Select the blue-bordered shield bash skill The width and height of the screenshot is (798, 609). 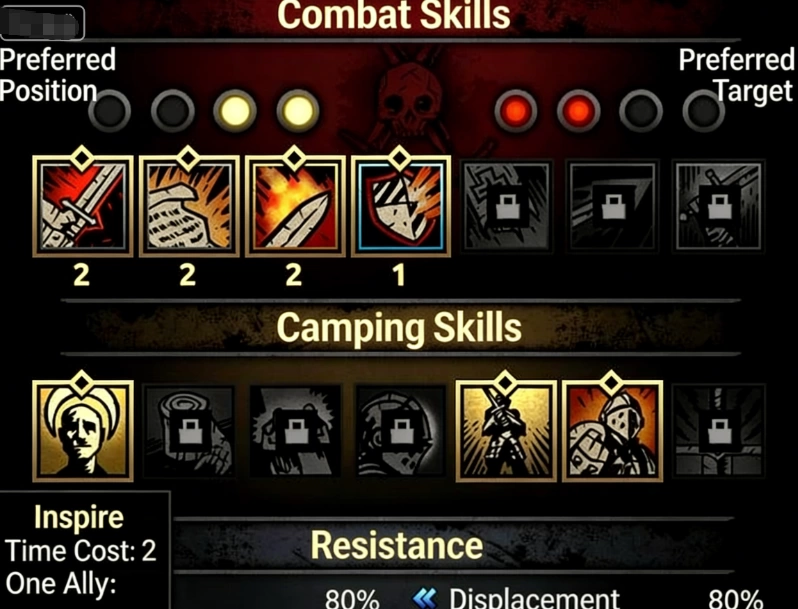coord(401,206)
